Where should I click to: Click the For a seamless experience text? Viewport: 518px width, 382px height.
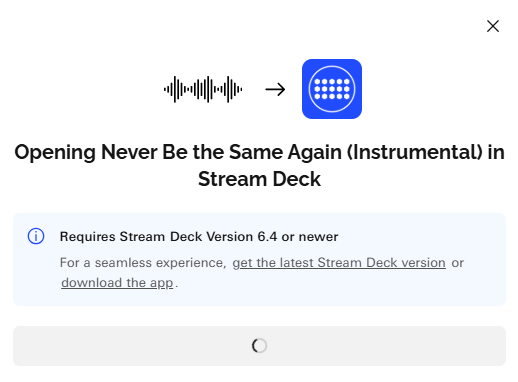coord(143,263)
